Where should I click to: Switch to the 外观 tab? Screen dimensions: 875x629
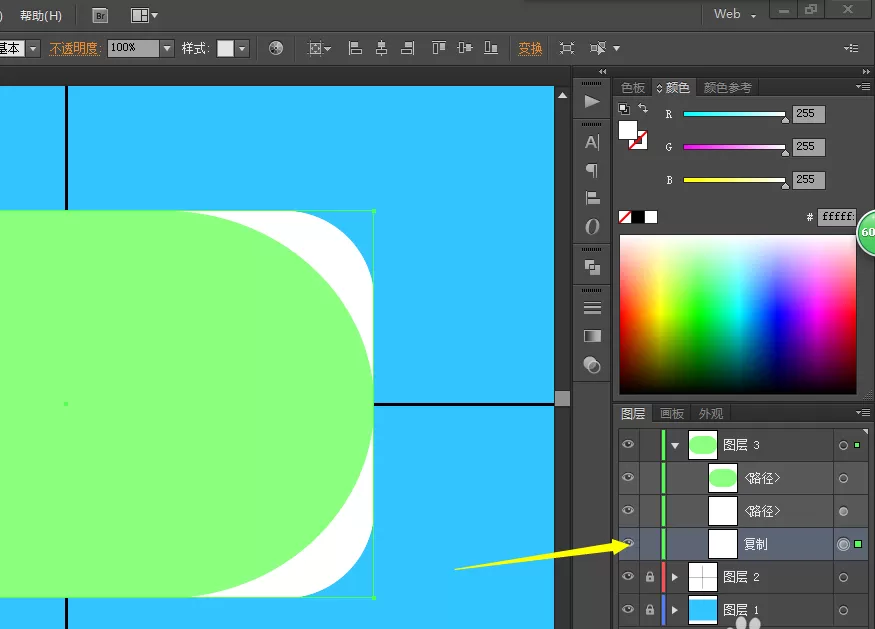click(710, 414)
